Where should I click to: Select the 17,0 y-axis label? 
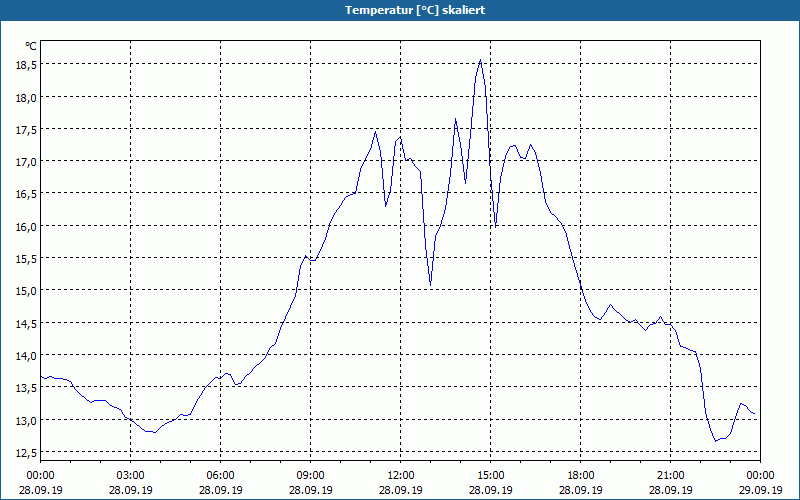coord(26,162)
